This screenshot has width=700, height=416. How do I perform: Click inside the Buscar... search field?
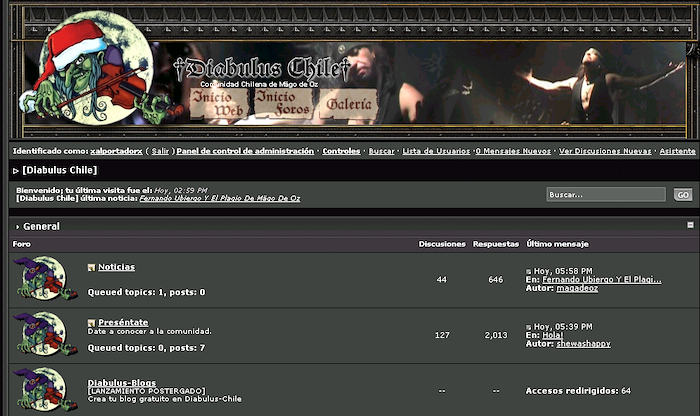606,195
